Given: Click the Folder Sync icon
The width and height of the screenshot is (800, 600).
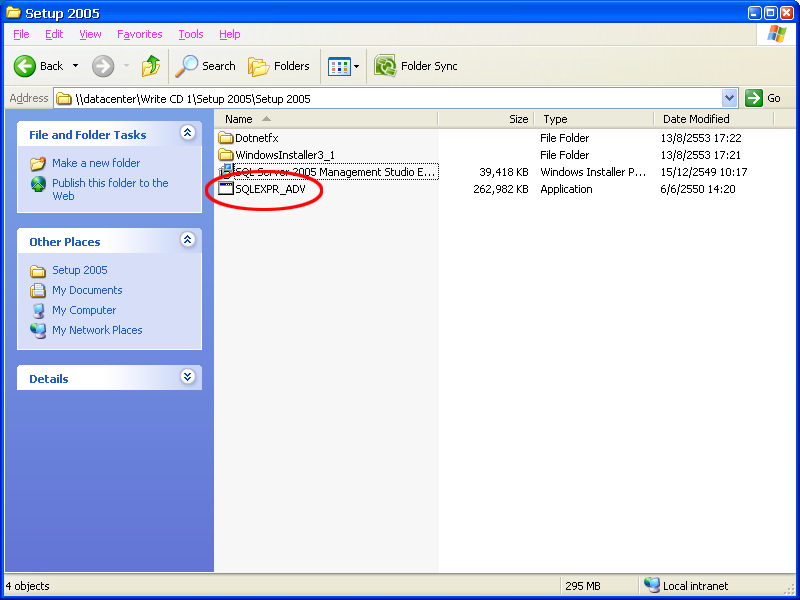Looking at the screenshot, I should pyautogui.click(x=385, y=66).
